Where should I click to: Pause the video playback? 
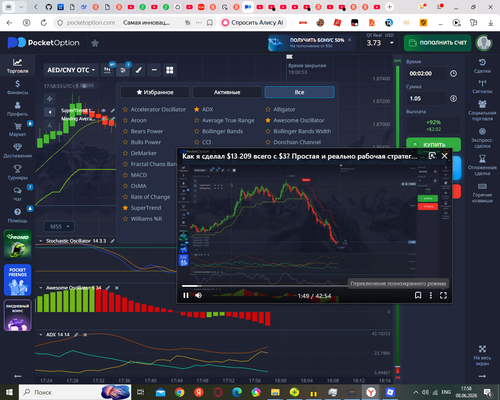click(x=186, y=295)
